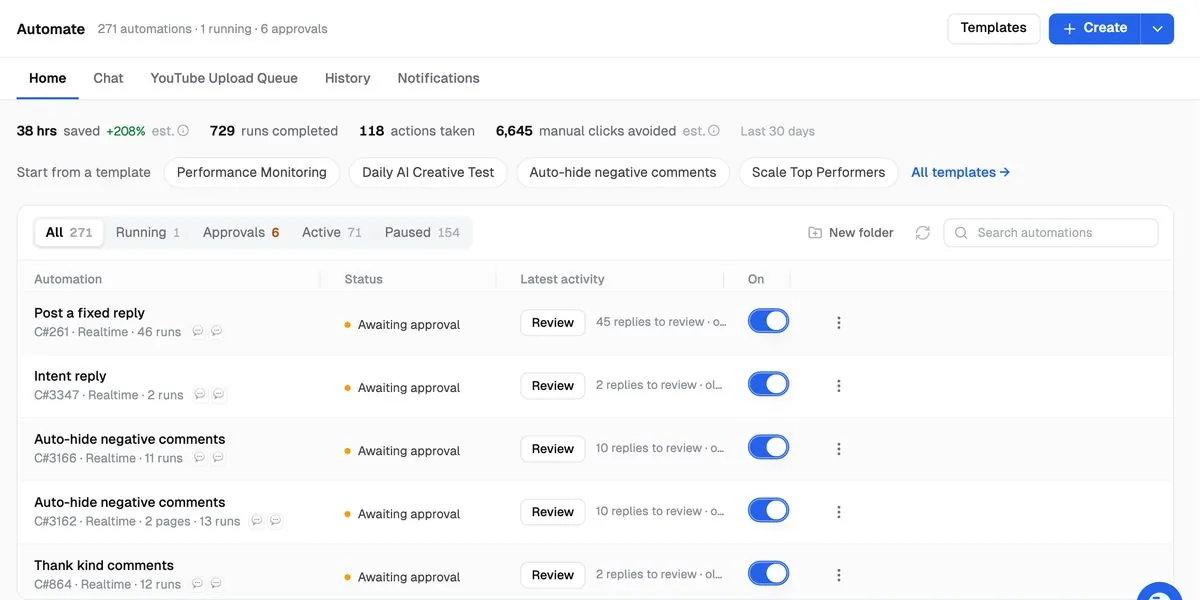
Task: Review replies for Intent reply
Action: click(553, 386)
